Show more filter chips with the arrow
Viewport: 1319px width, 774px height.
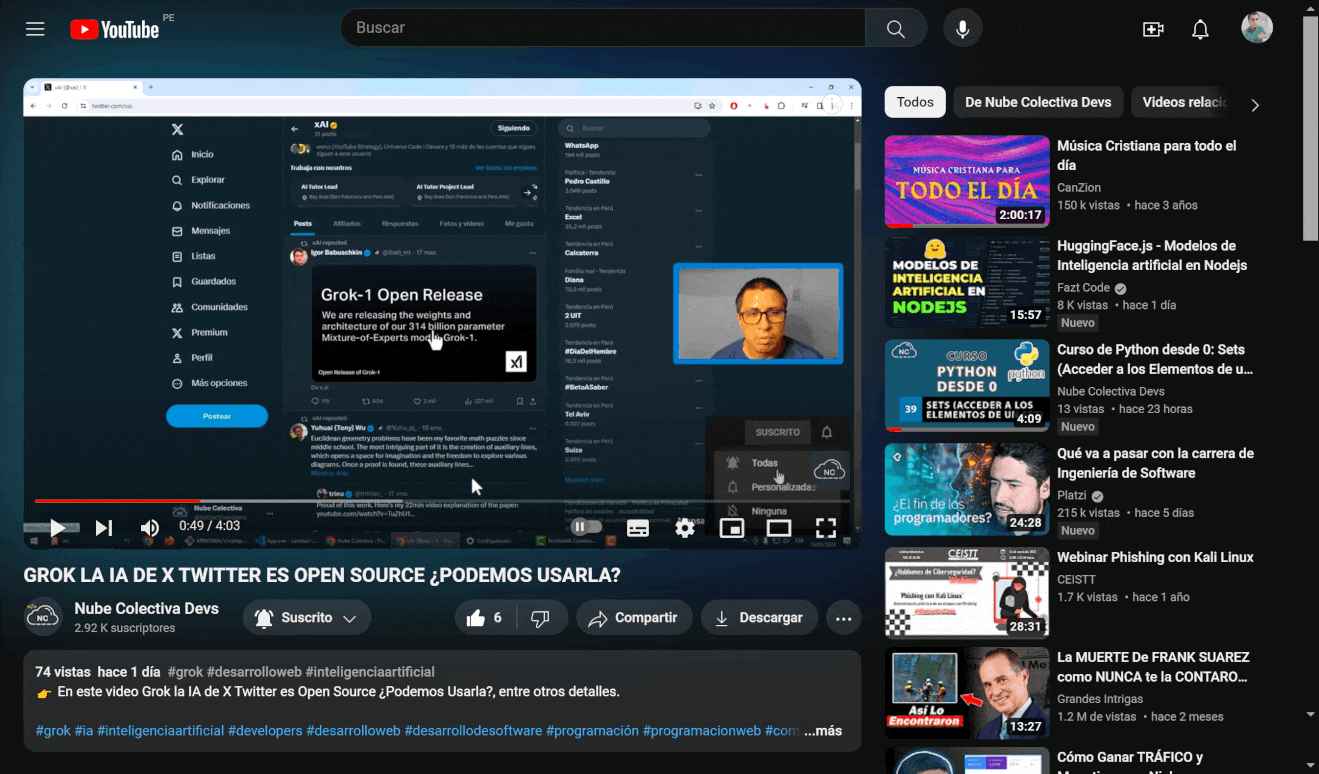pyautogui.click(x=1255, y=105)
